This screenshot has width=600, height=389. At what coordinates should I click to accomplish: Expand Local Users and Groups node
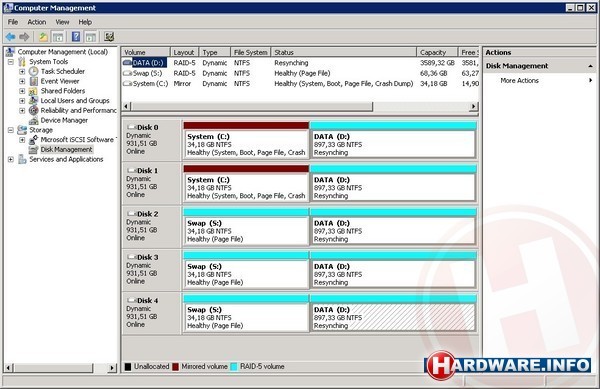[x=22, y=101]
